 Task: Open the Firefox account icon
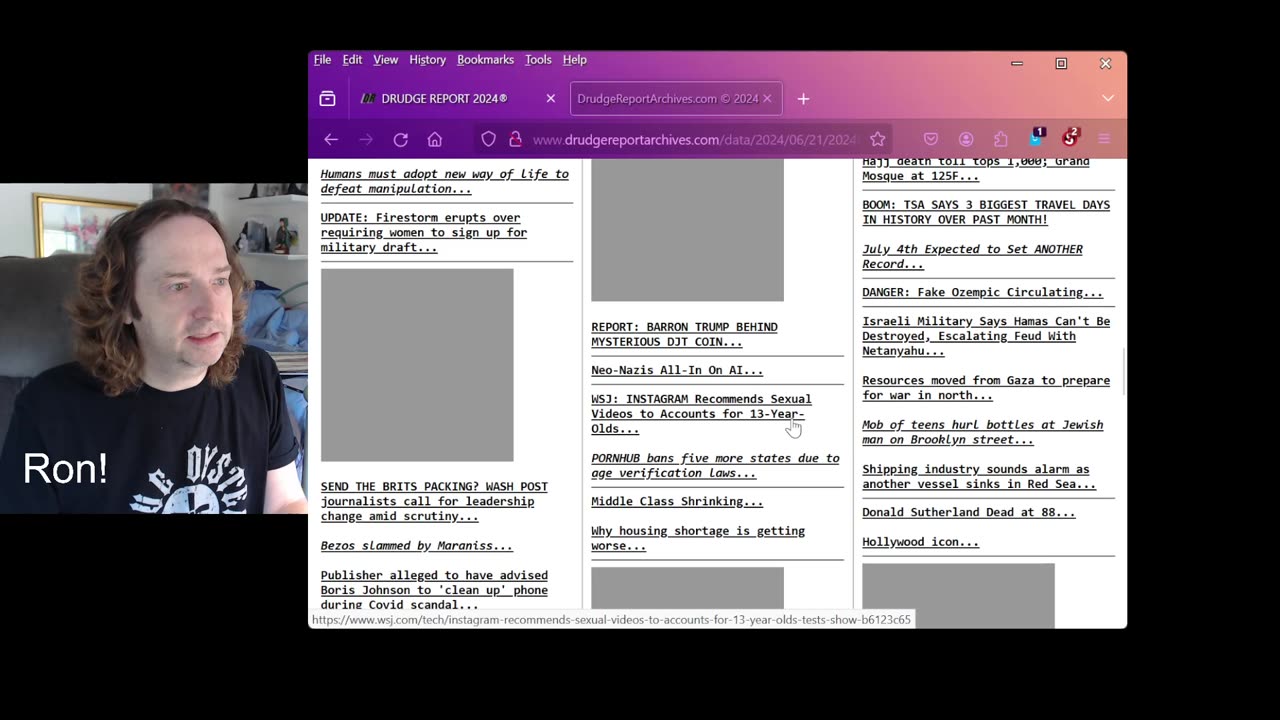[965, 139]
